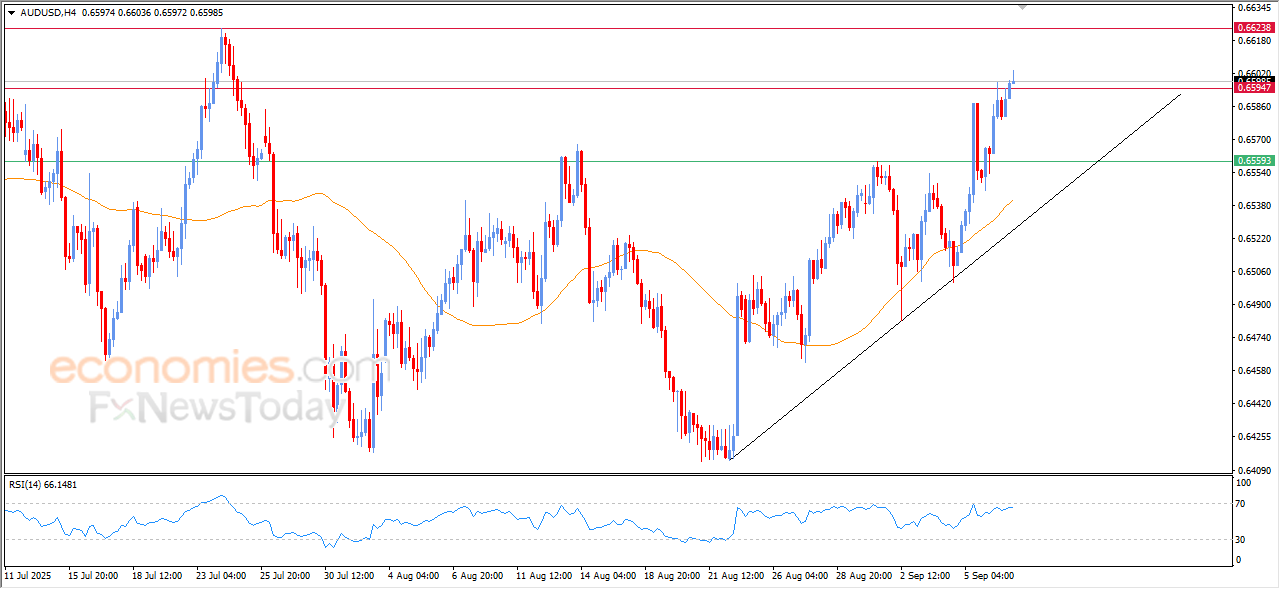
Task: Click the 0.65220 price axis label
Action: click(1255, 238)
